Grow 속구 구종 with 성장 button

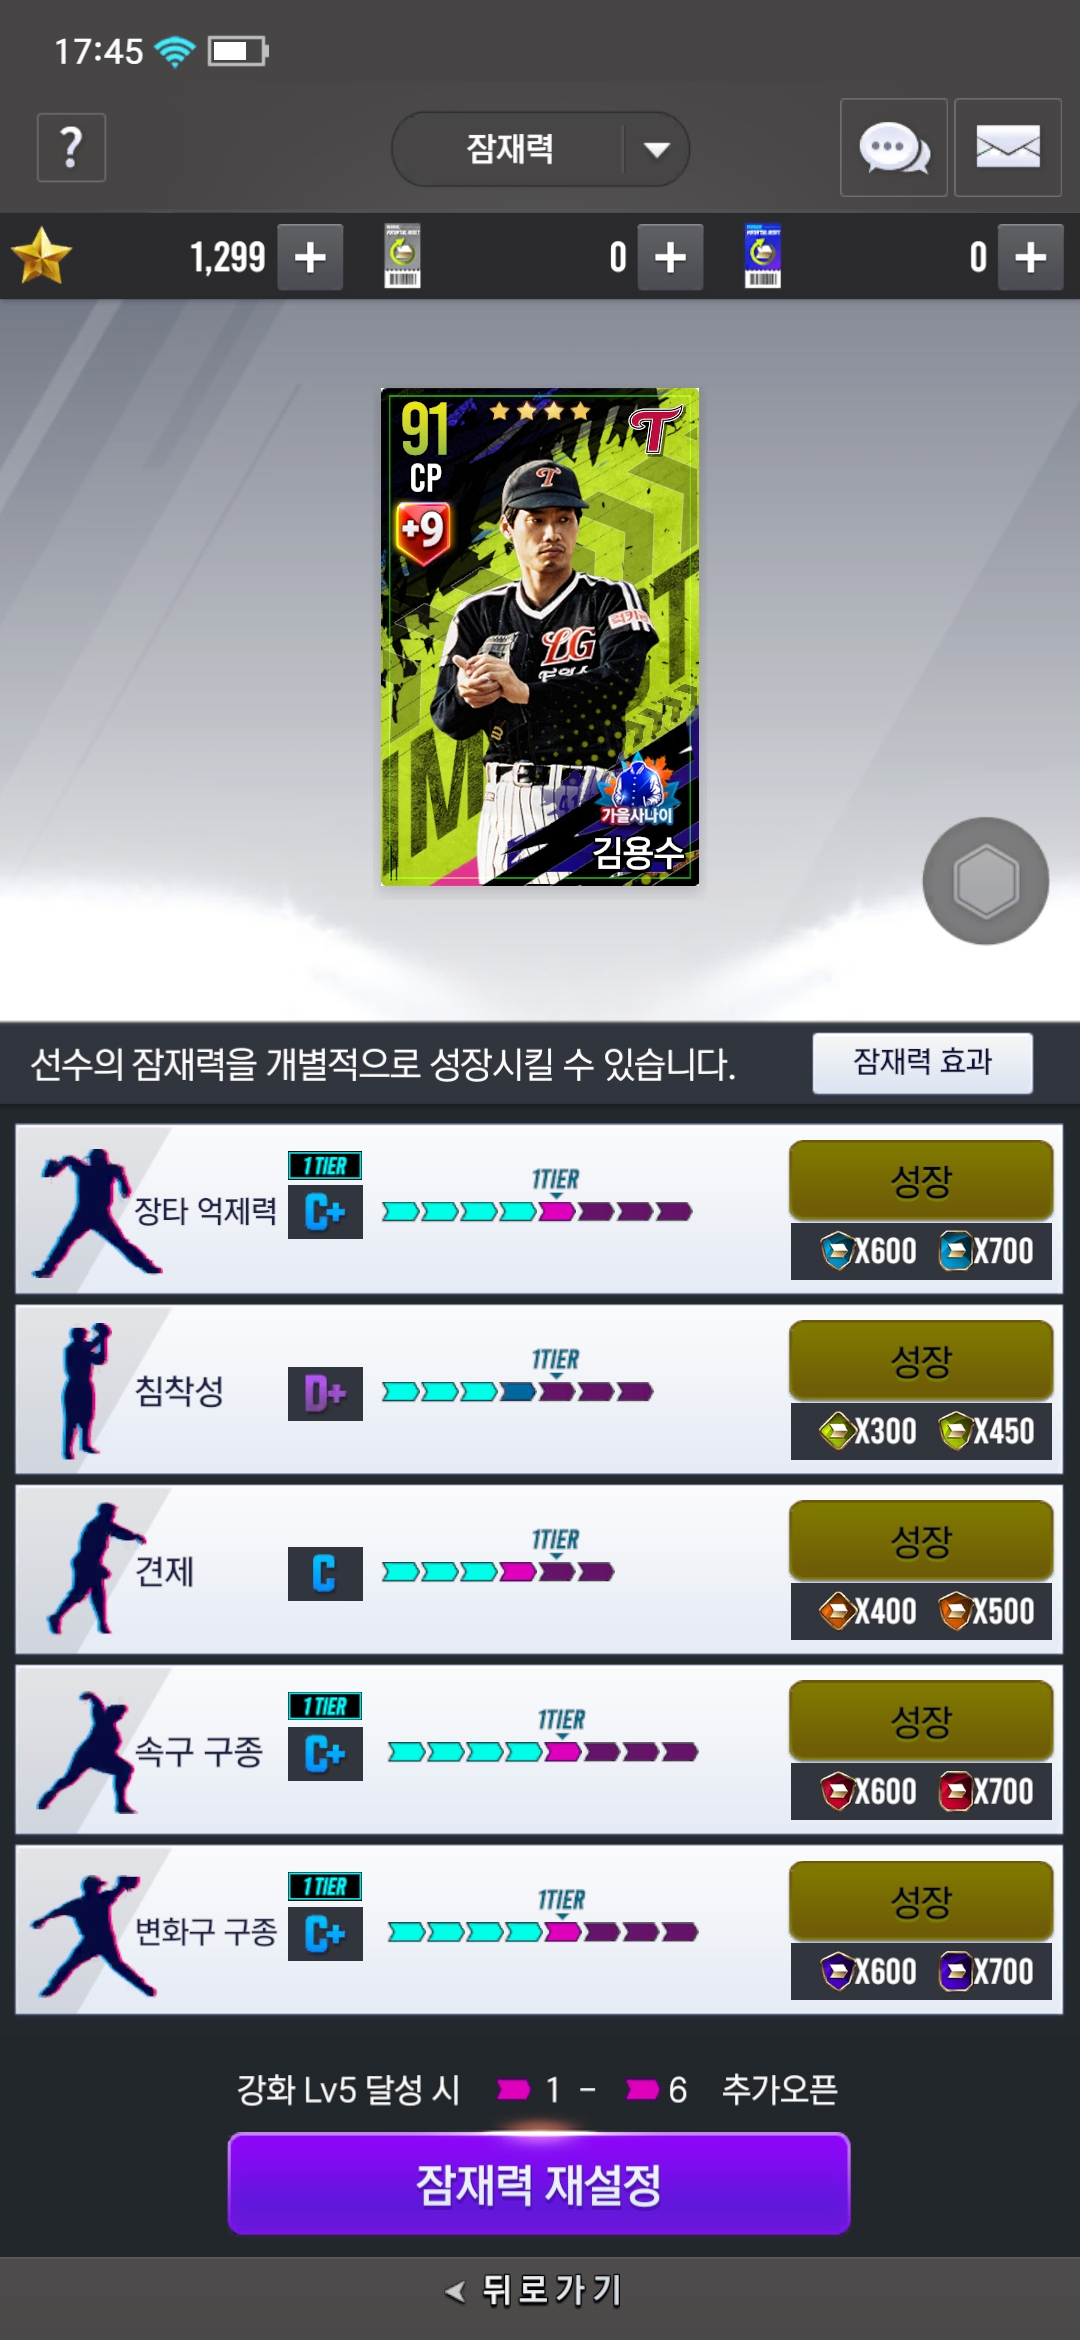(921, 1721)
